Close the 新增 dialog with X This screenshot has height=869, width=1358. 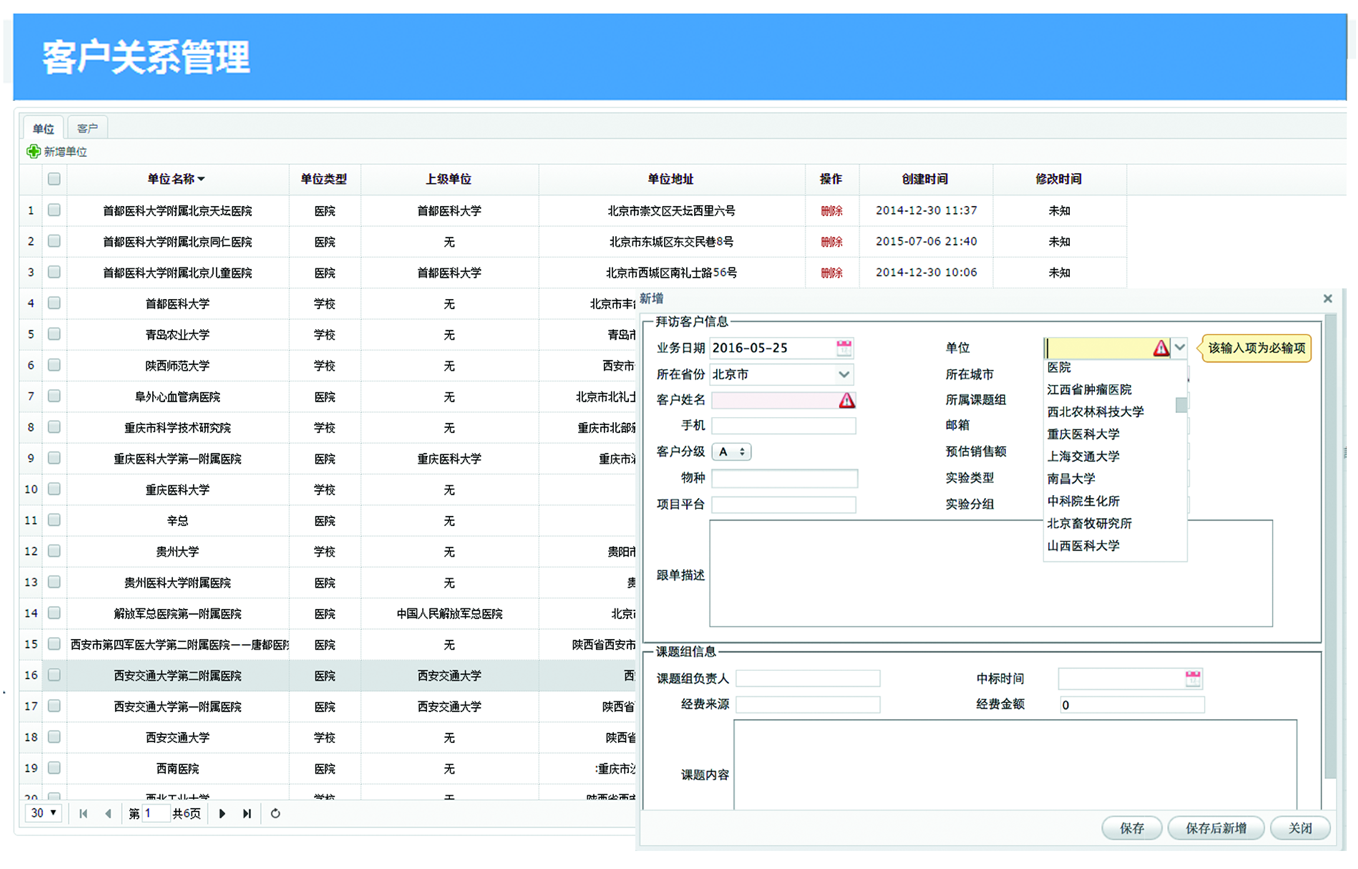(1327, 298)
